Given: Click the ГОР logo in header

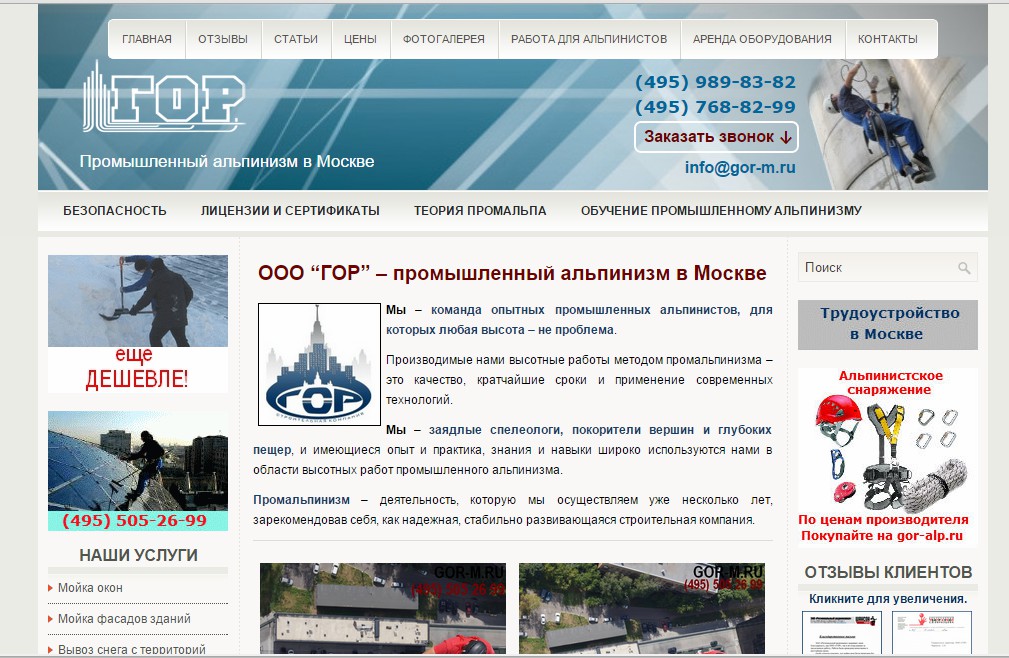Looking at the screenshot, I should [x=164, y=96].
